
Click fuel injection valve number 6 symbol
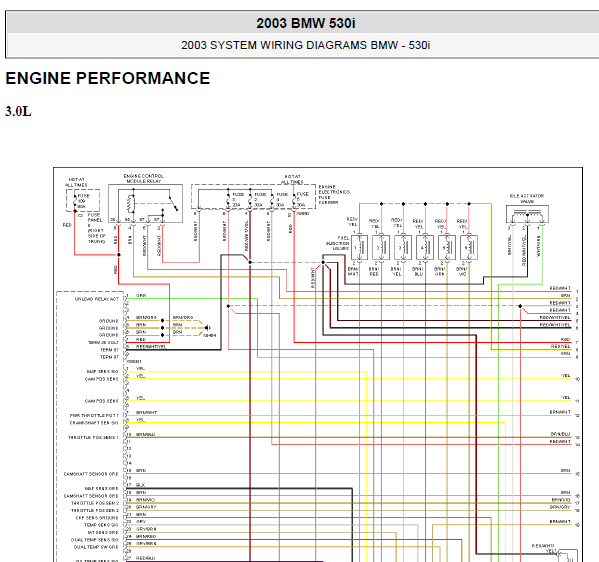point(469,248)
